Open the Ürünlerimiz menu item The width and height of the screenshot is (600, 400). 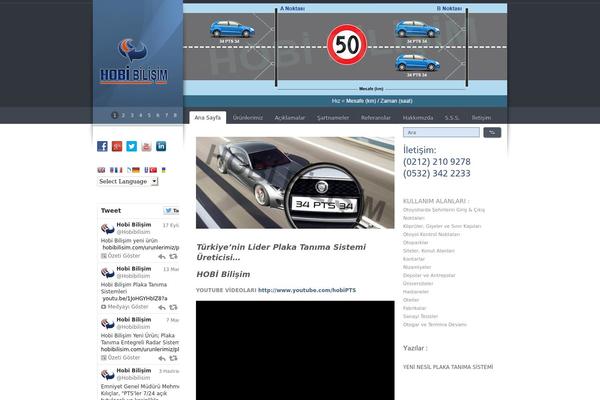(248, 118)
